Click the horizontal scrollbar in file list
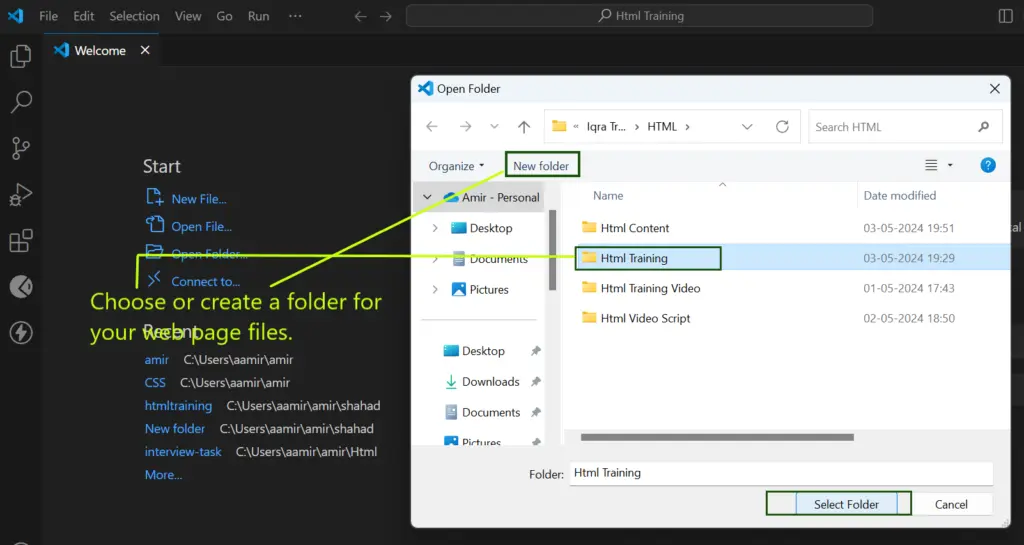The width and height of the screenshot is (1024, 545). point(716,437)
